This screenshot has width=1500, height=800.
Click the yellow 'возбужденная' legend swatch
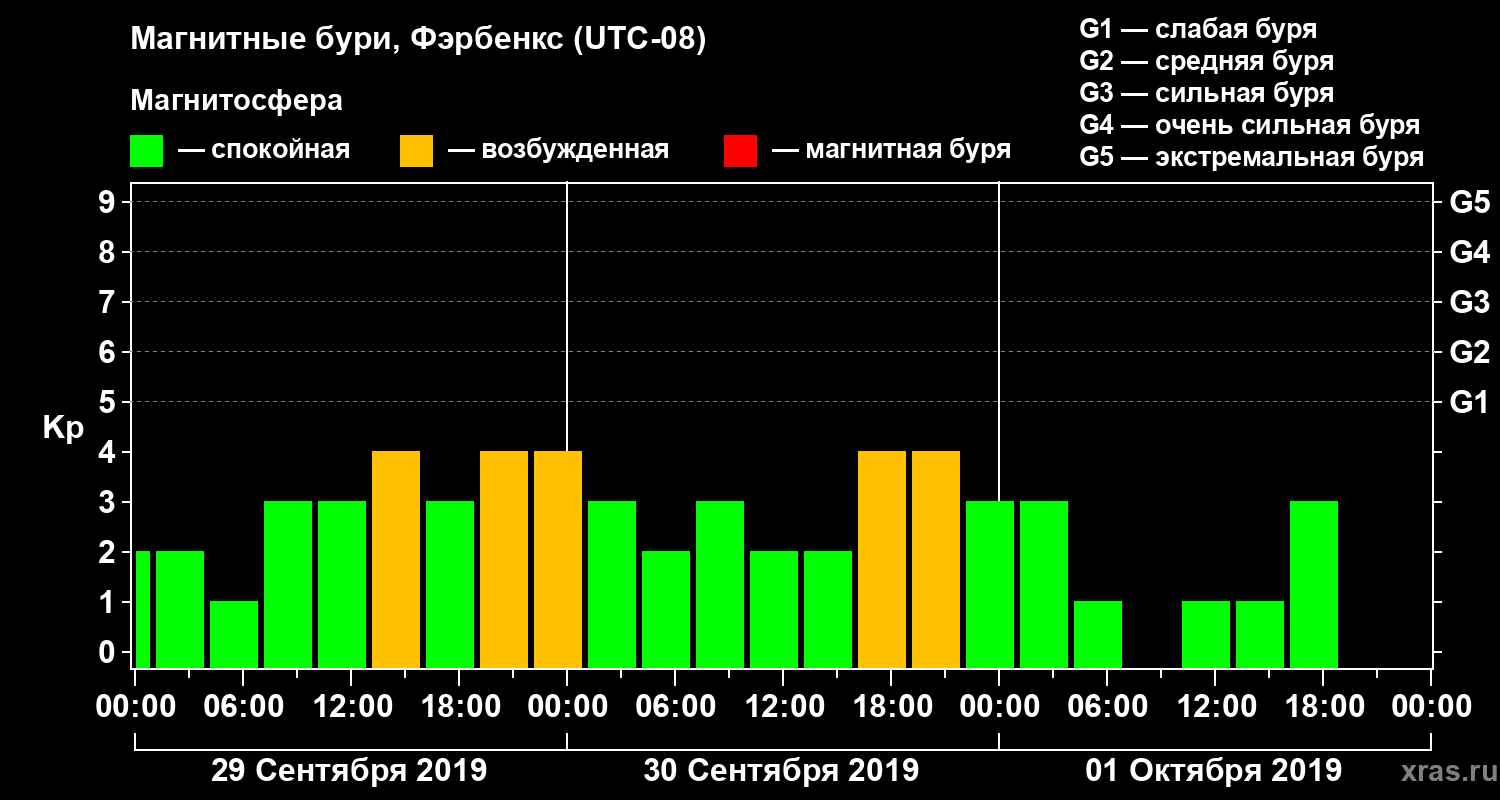[416, 151]
